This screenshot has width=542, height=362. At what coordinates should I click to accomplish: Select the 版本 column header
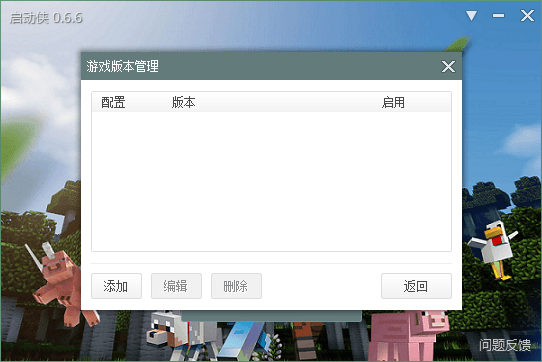coord(184,102)
